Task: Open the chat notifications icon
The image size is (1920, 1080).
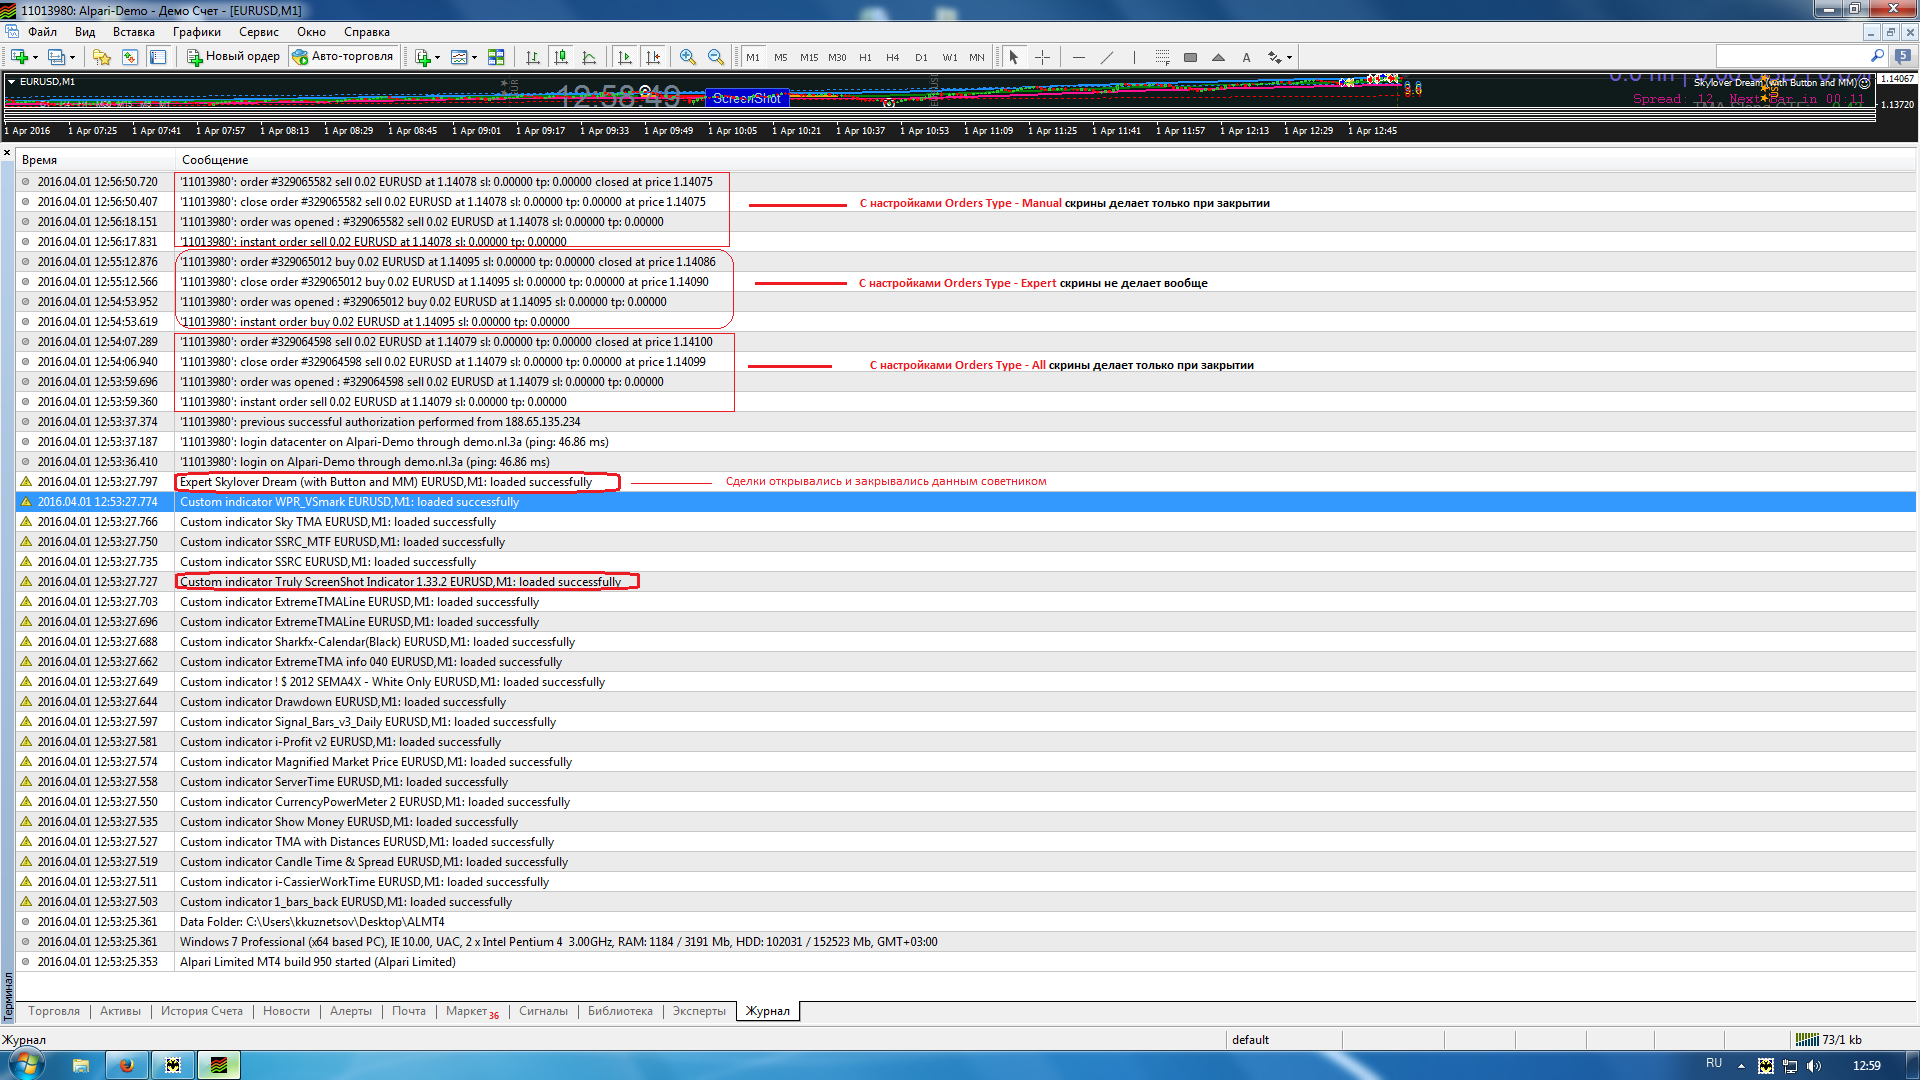Action: coord(1903,56)
